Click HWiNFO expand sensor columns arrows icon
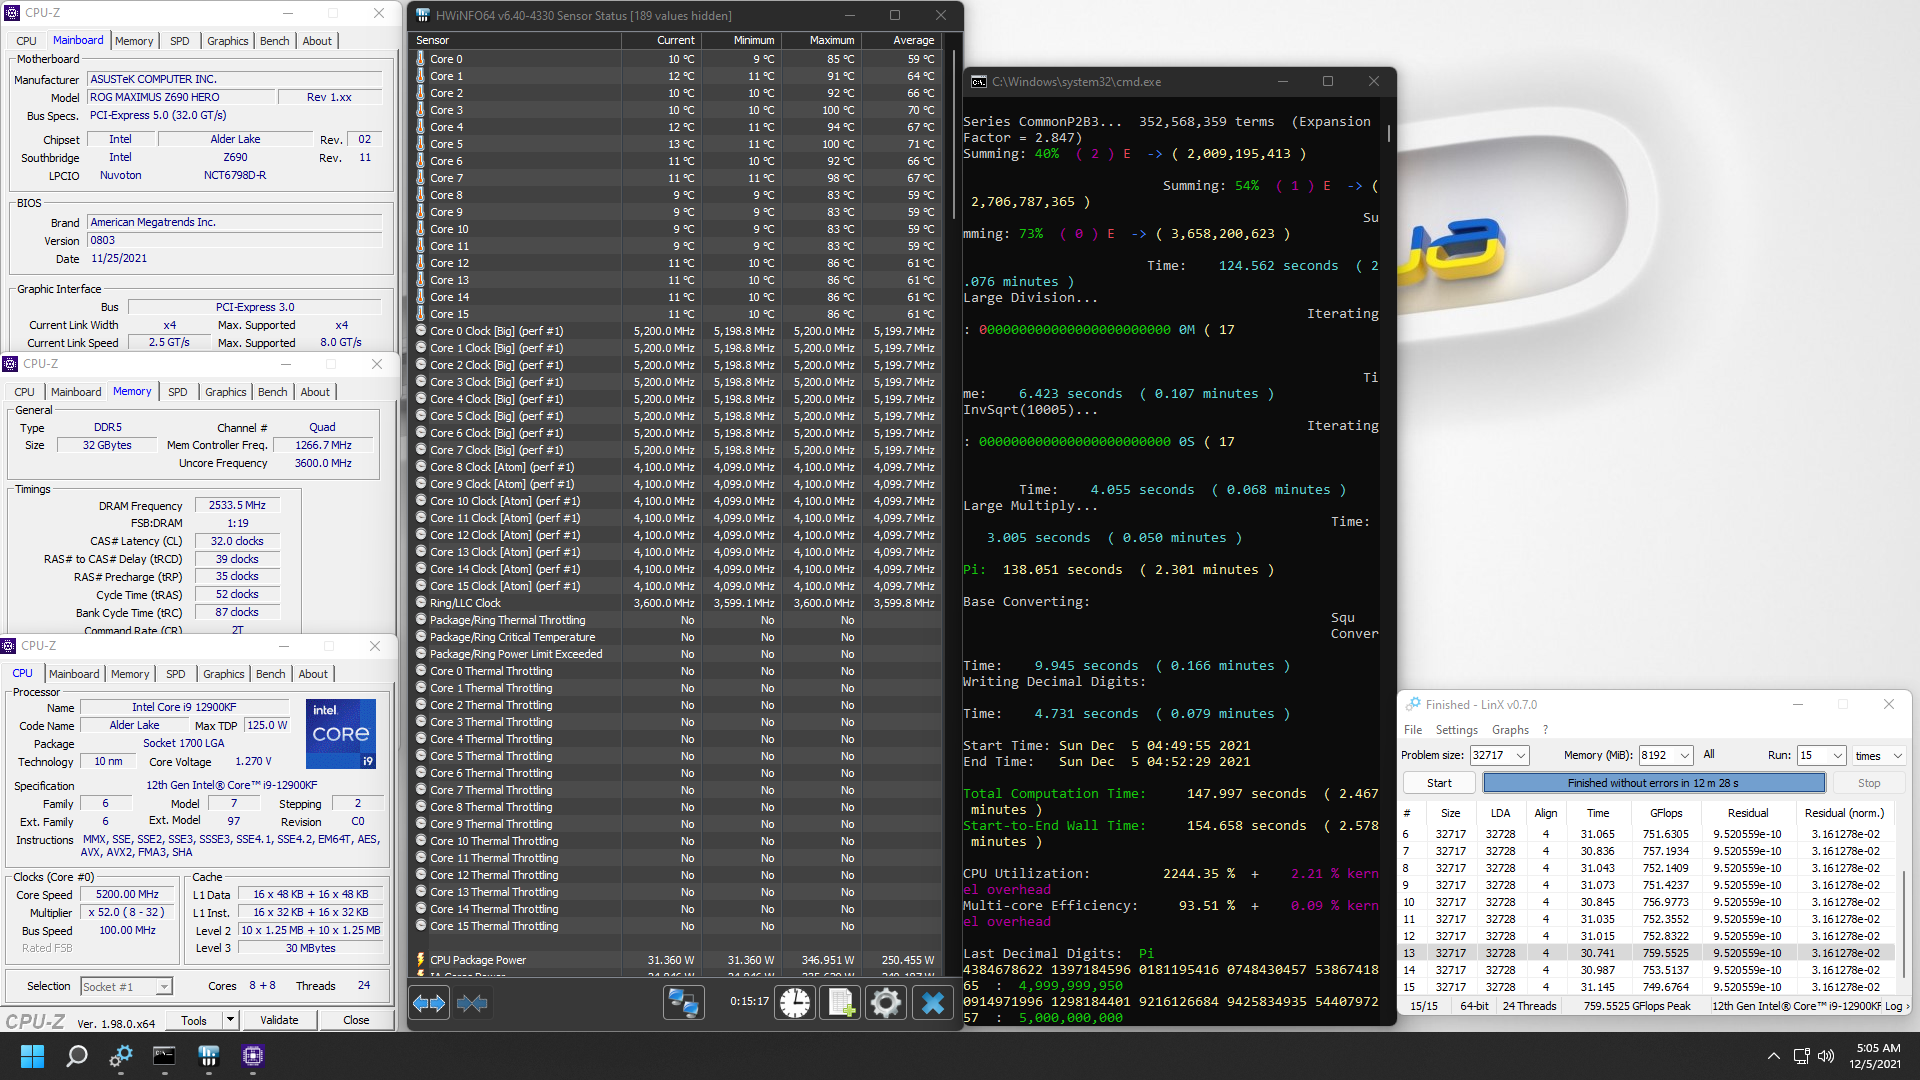 429,1003
